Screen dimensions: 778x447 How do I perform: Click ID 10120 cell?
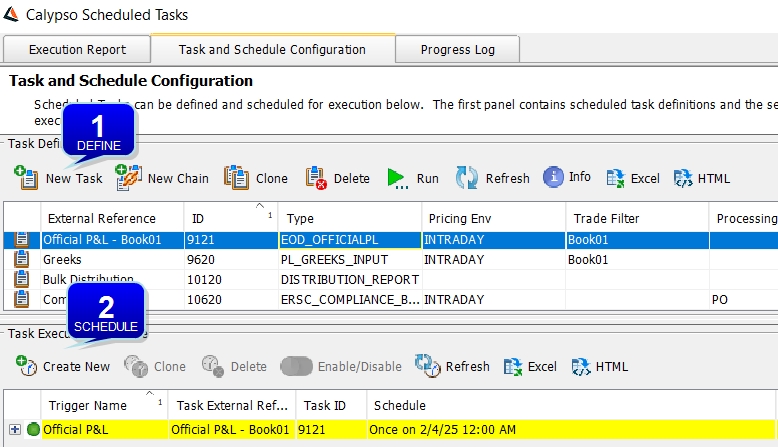pyautogui.click(x=231, y=279)
